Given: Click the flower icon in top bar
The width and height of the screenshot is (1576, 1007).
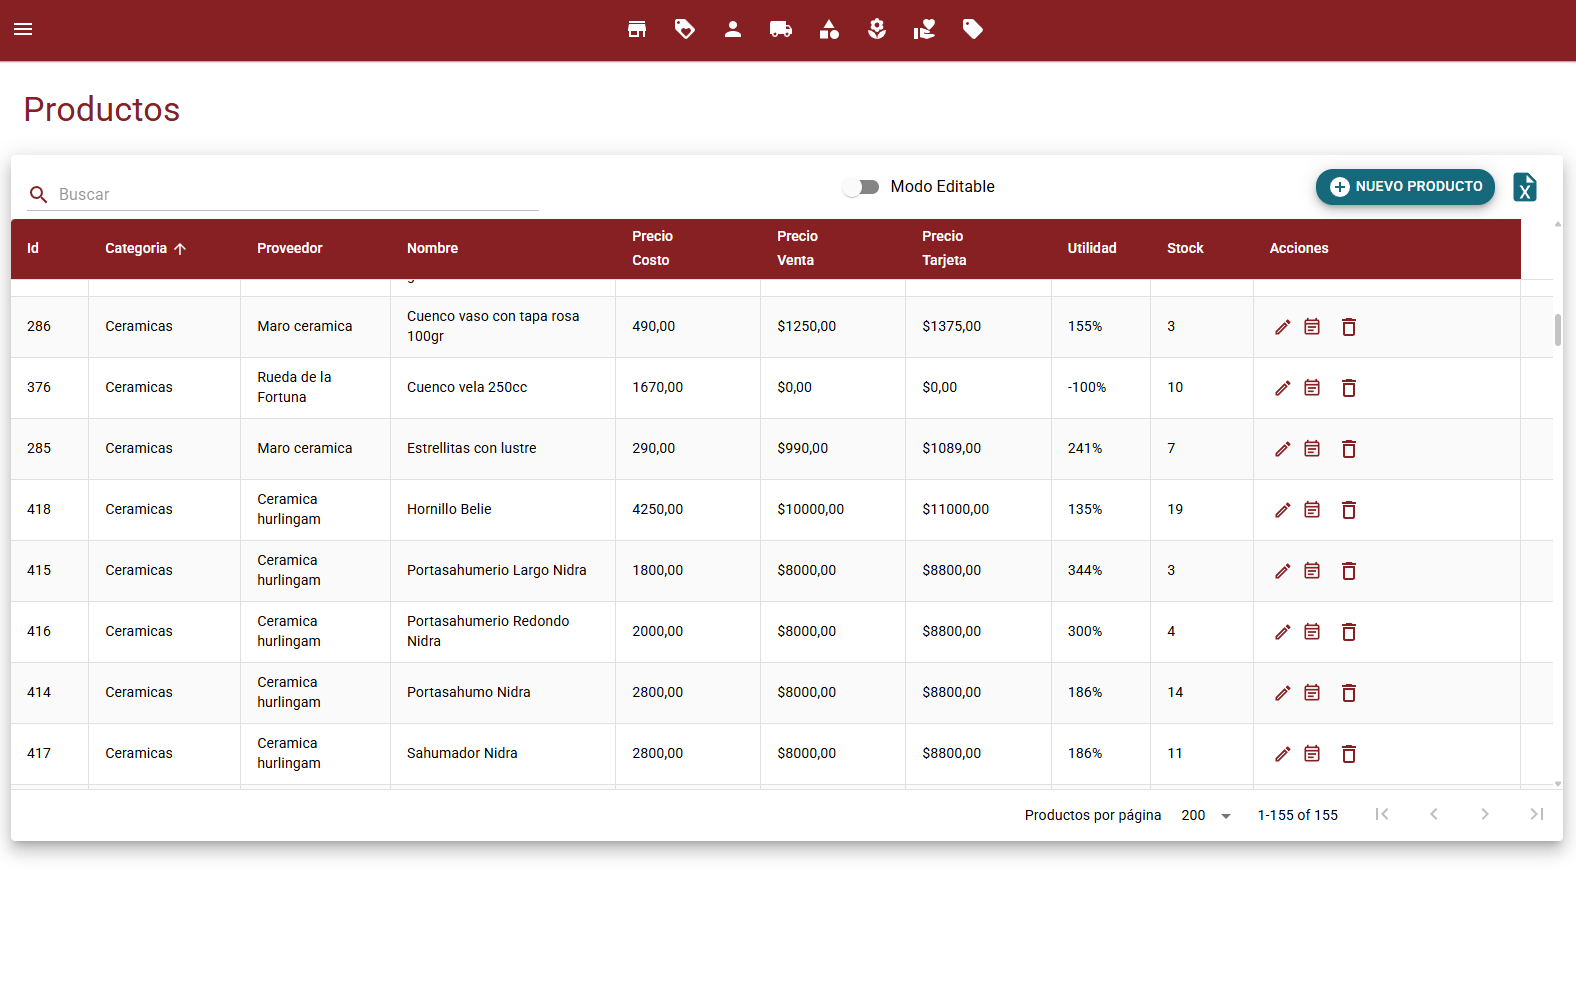Looking at the screenshot, I should click(x=877, y=29).
